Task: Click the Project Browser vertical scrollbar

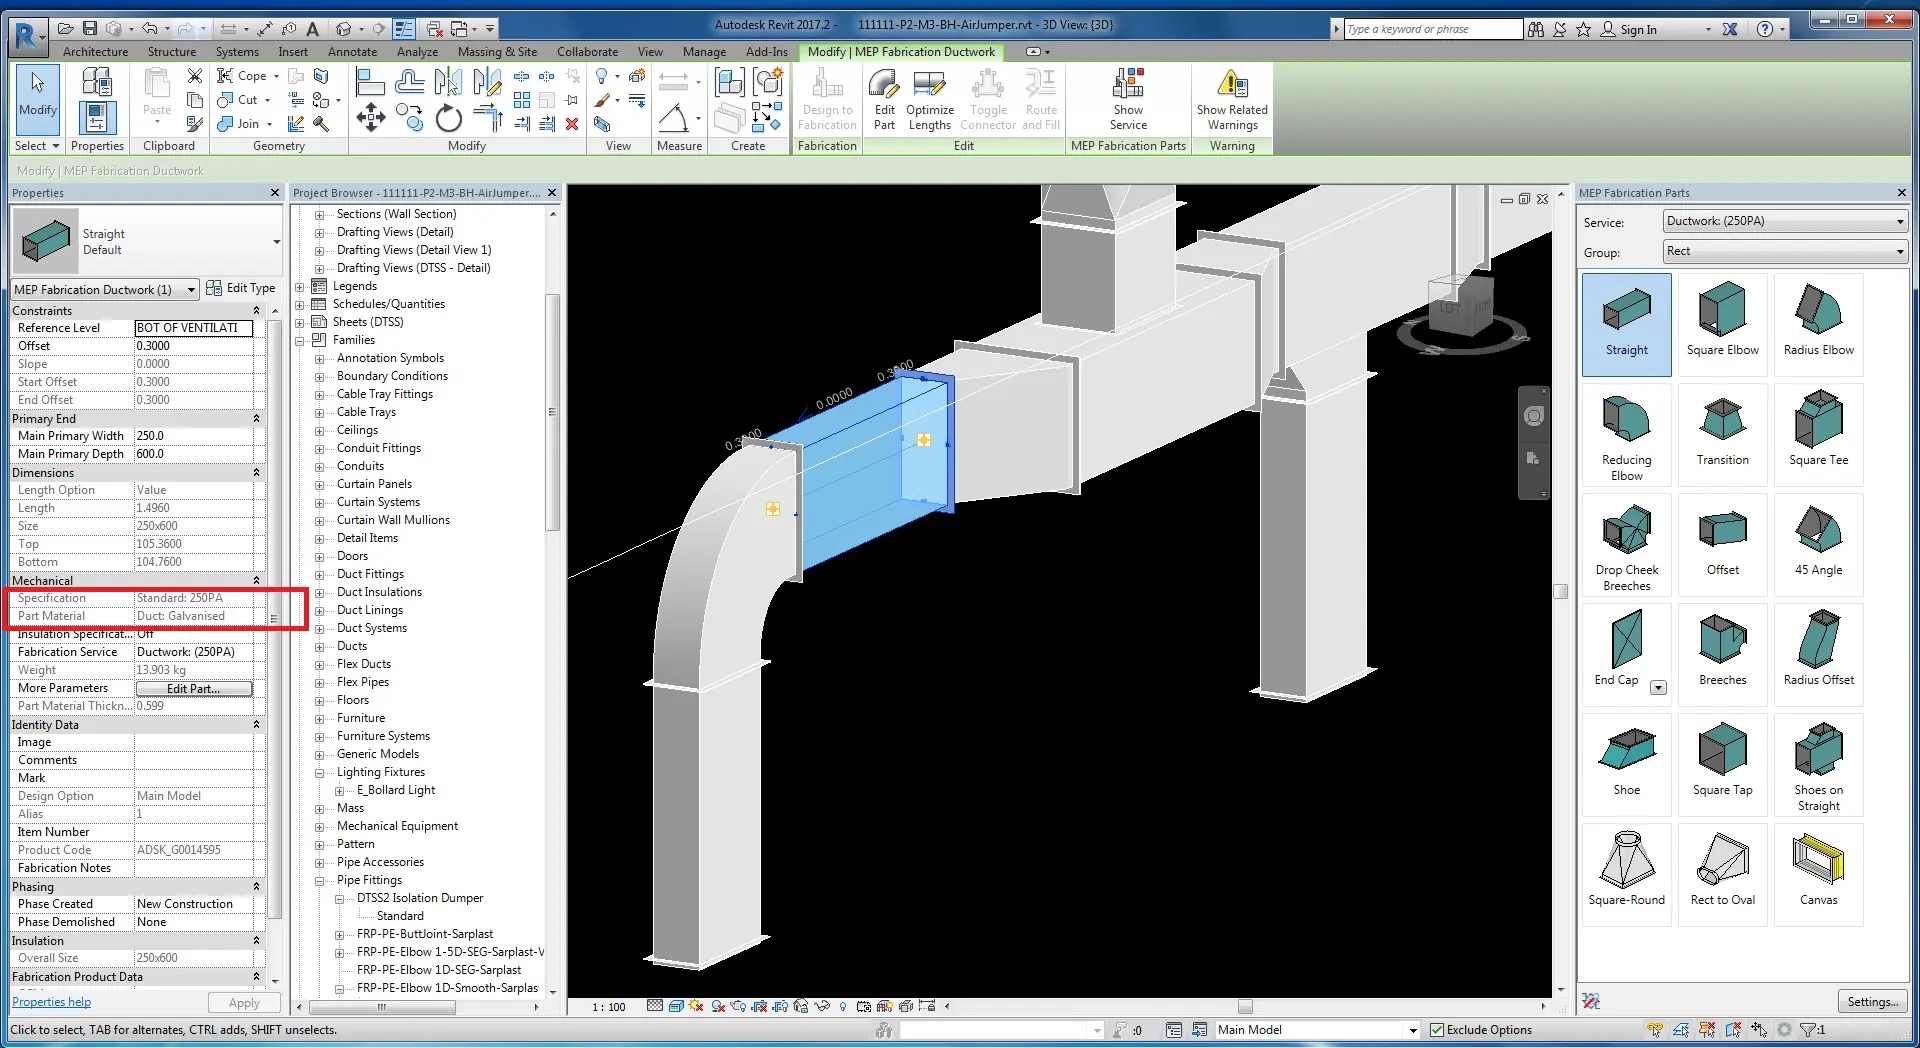Action: [552, 412]
